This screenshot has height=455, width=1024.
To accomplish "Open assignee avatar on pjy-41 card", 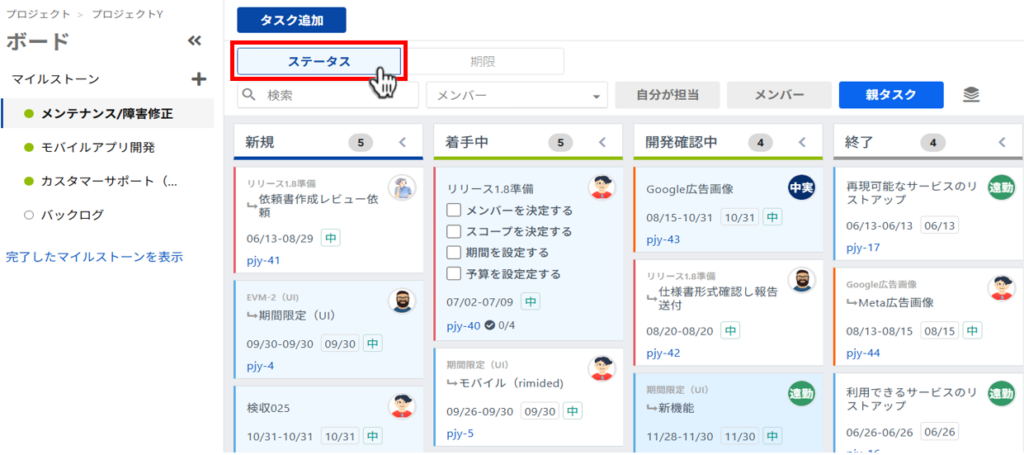I will [402, 188].
